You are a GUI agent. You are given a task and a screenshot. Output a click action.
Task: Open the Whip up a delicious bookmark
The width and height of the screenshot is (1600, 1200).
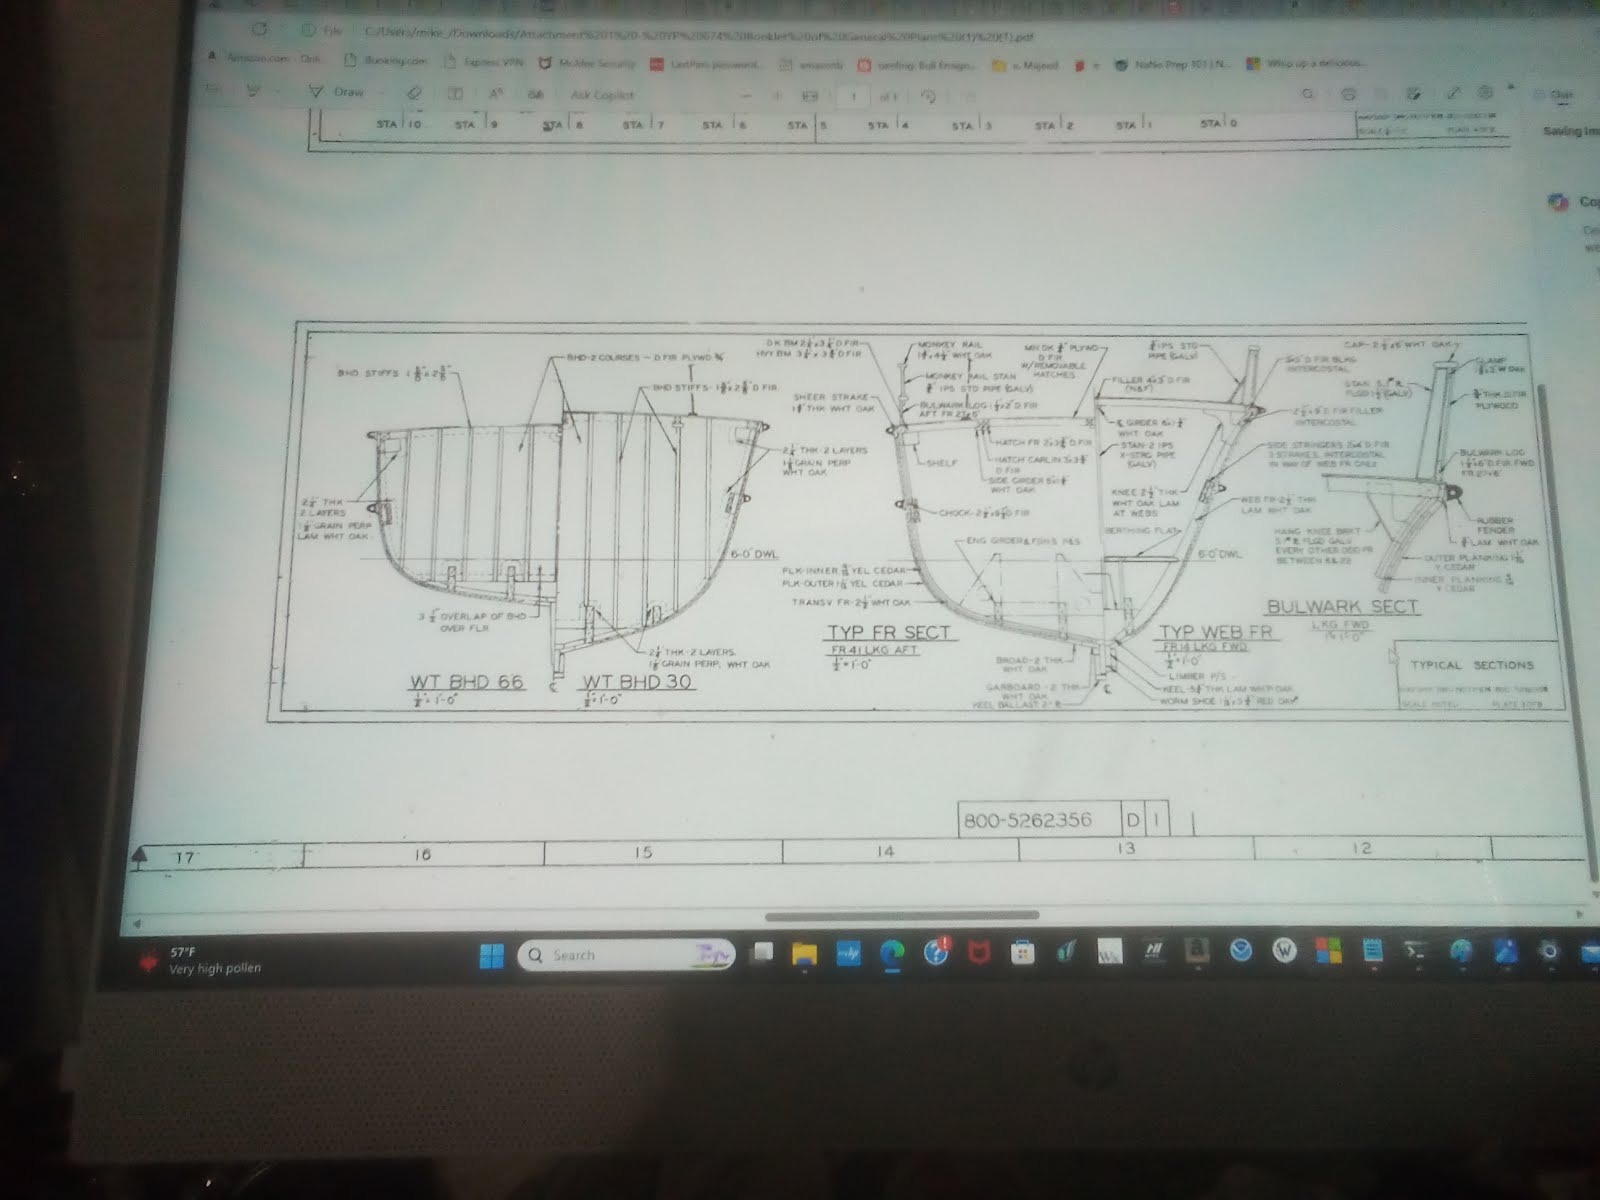pyautogui.click(x=1306, y=63)
